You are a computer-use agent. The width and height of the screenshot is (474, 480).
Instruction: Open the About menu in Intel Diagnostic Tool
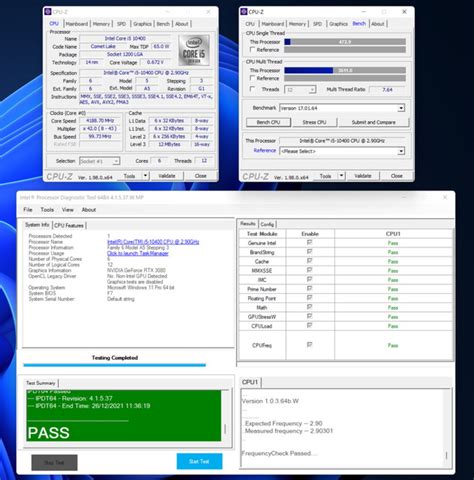89,210
